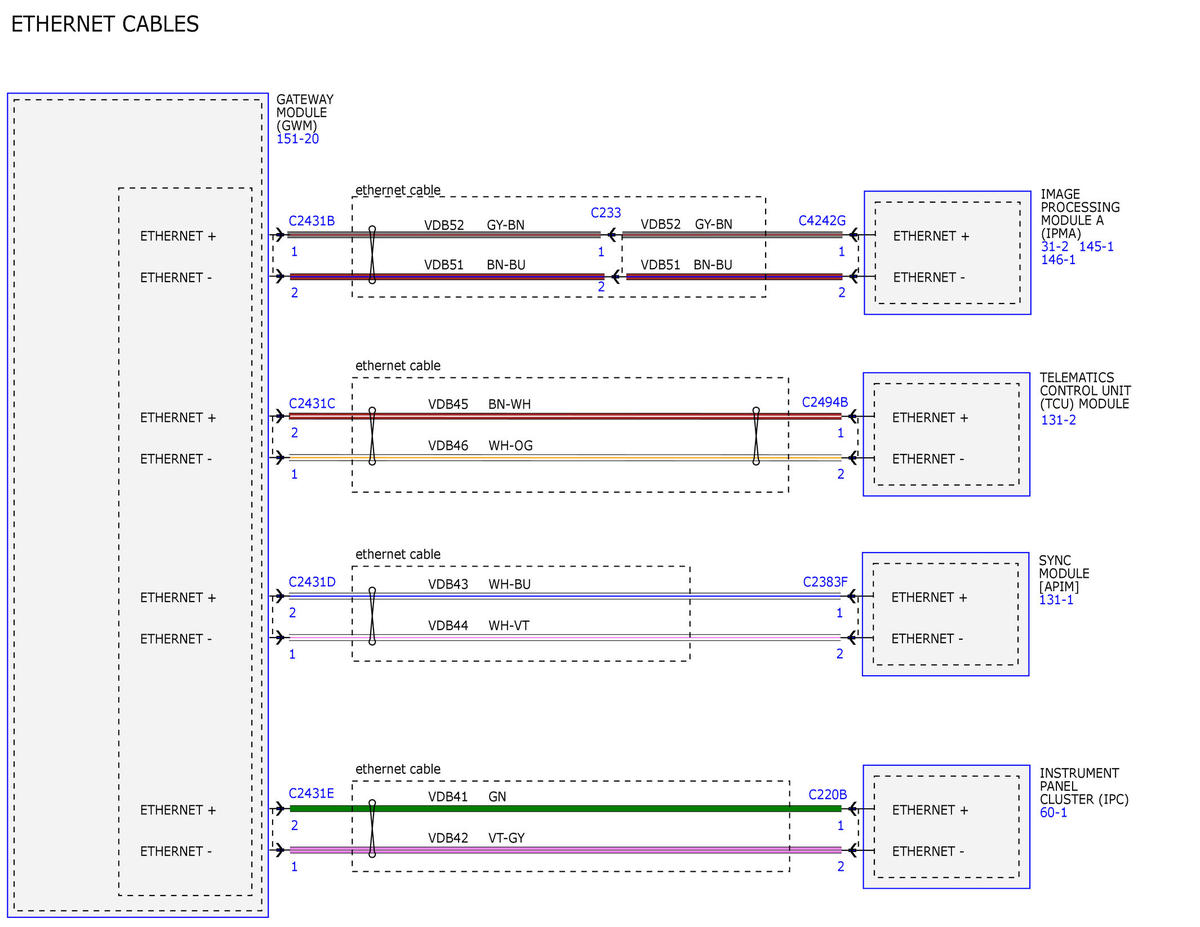Click circuit label VDB41
The width and height of the screenshot is (1200, 927).
(x=448, y=797)
